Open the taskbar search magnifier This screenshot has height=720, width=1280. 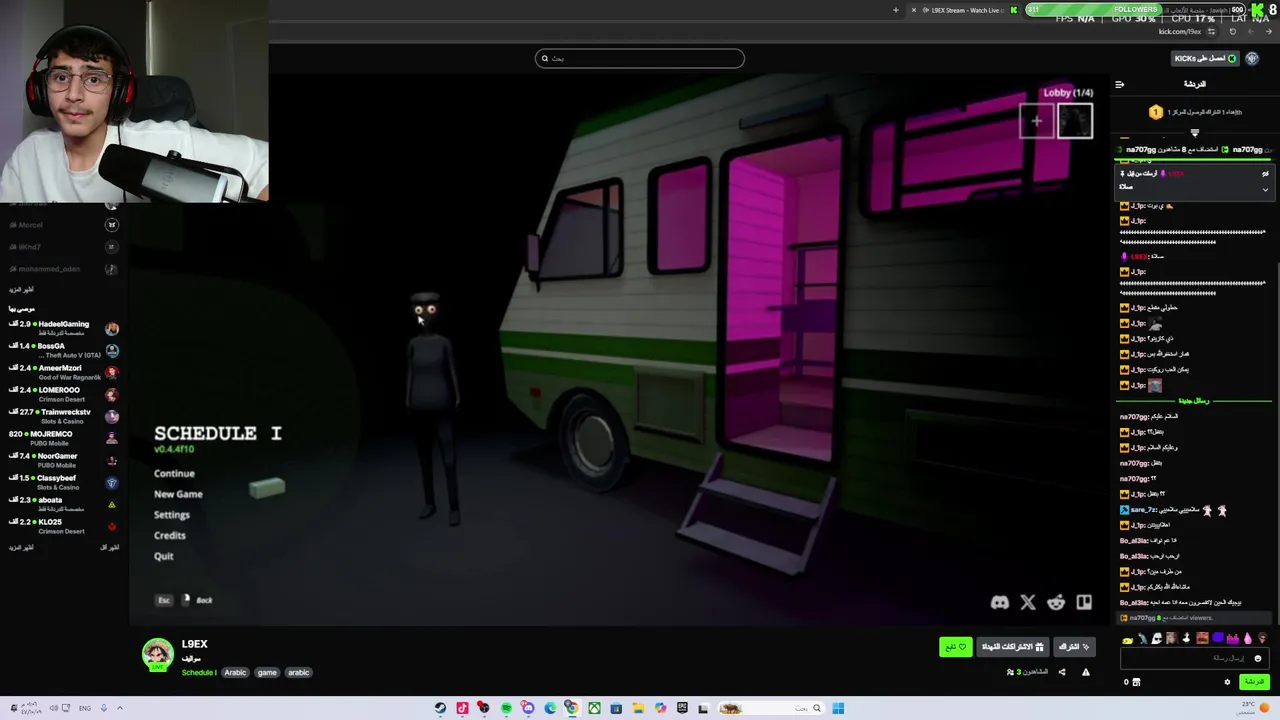click(x=816, y=708)
